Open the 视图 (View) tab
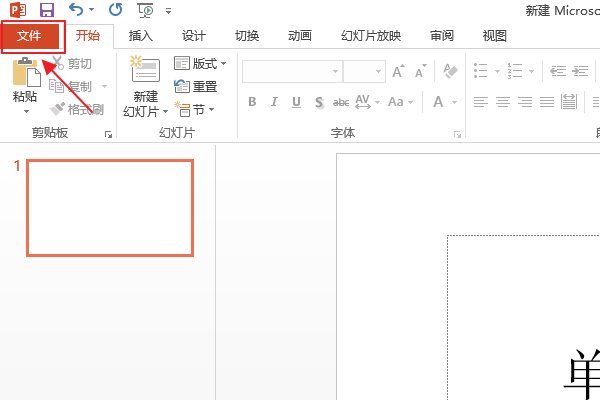Image resolution: width=600 pixels, height=400 pixels. [495, 36]
